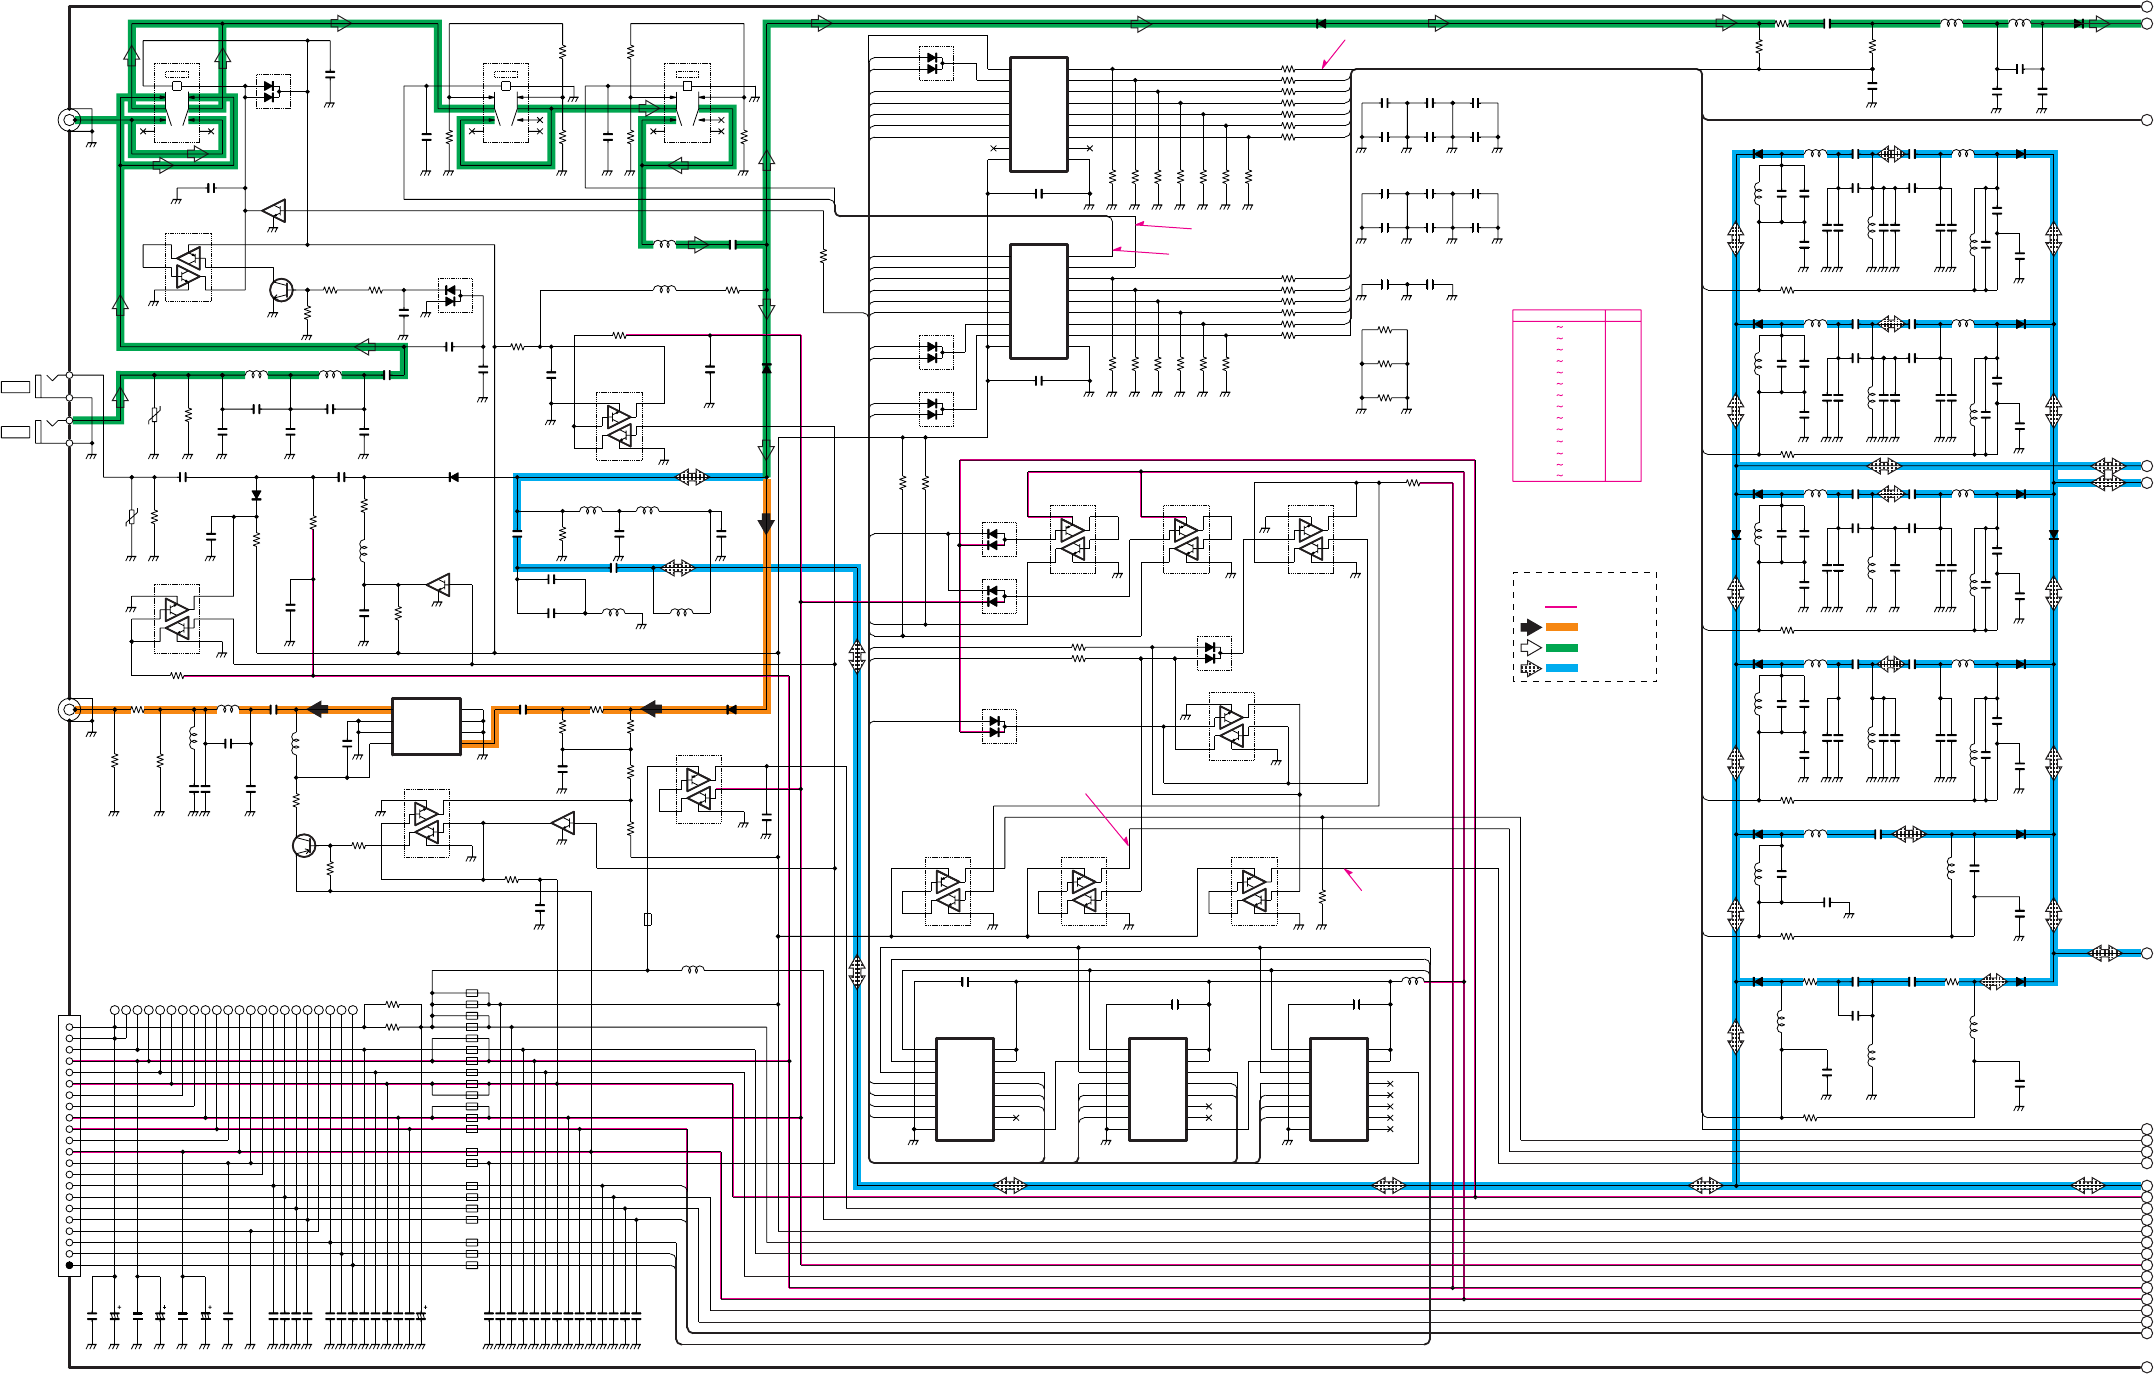Image resolution: width=2154 pixels, height=1374 pixels.
Task: Click the orange swatch in the legend box
Action: click(1561, 627)
